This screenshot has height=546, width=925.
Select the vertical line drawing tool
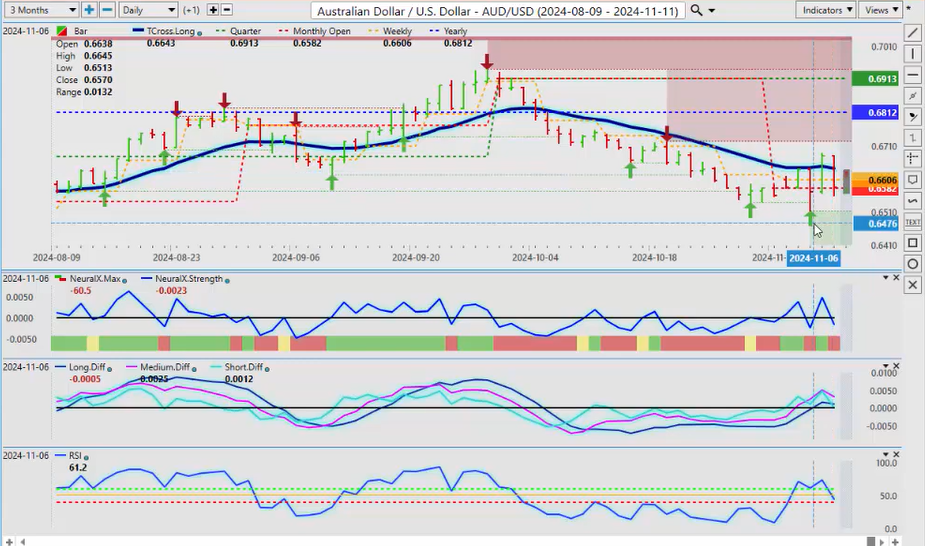[x=912, y=53]
